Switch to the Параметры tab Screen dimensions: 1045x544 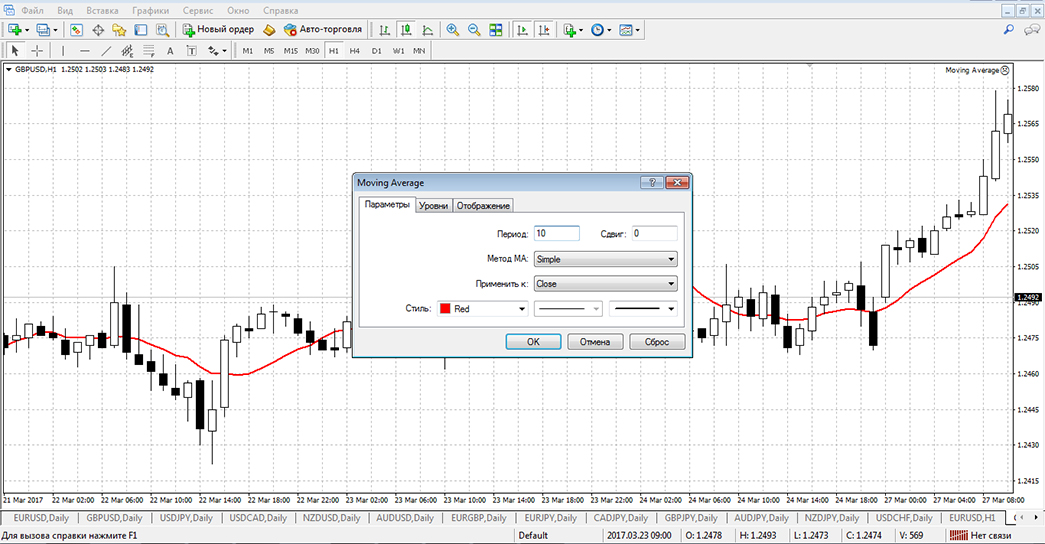tap(387, 205)
